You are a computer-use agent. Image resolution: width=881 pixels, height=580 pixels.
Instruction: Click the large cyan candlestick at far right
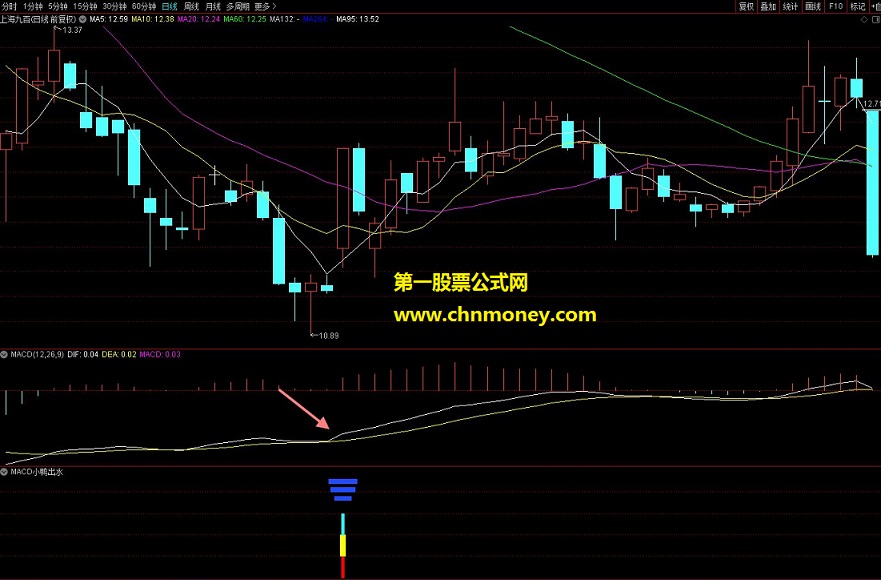873,183
